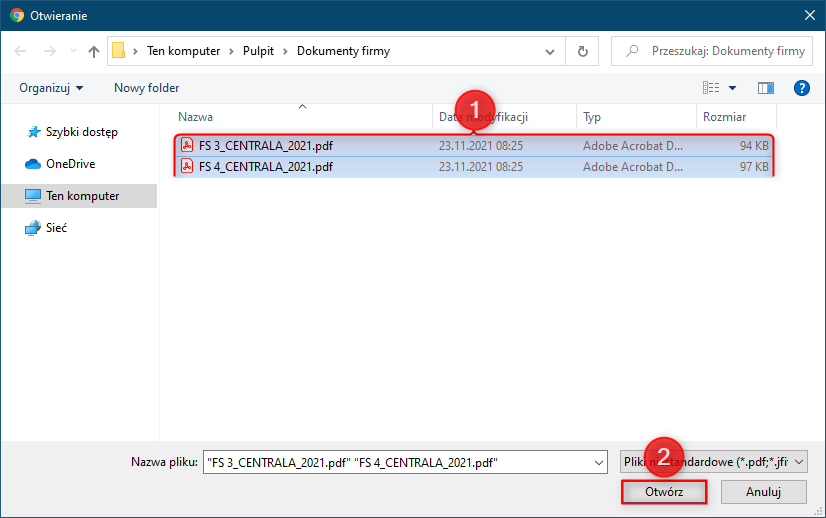Cancel the dialog with Anuluj
Image resolution: width=826 pixels, height=518 pixels.
763,492
